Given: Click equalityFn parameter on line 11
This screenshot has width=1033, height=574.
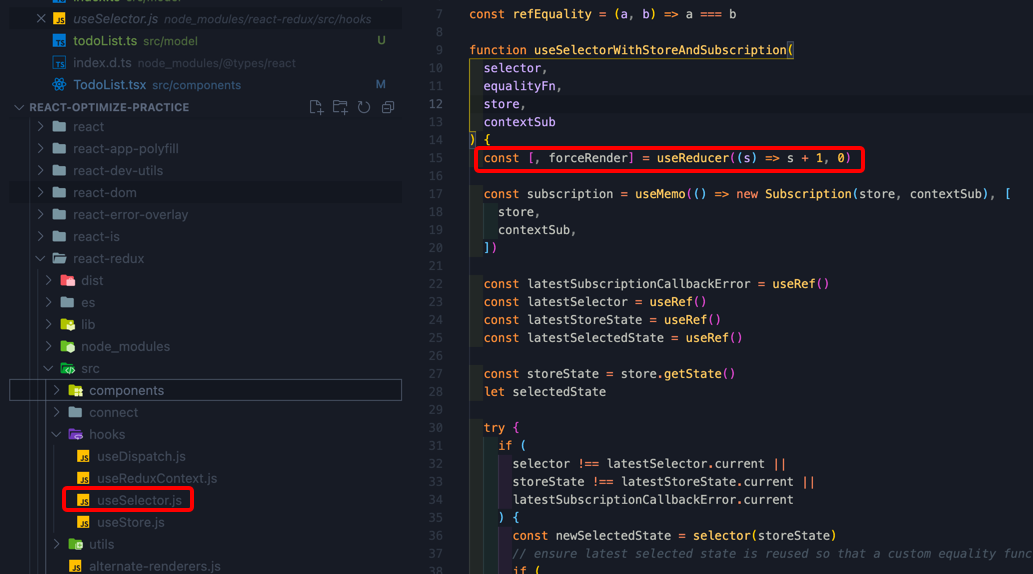Looking at the screenshot, I should (519, 86).
